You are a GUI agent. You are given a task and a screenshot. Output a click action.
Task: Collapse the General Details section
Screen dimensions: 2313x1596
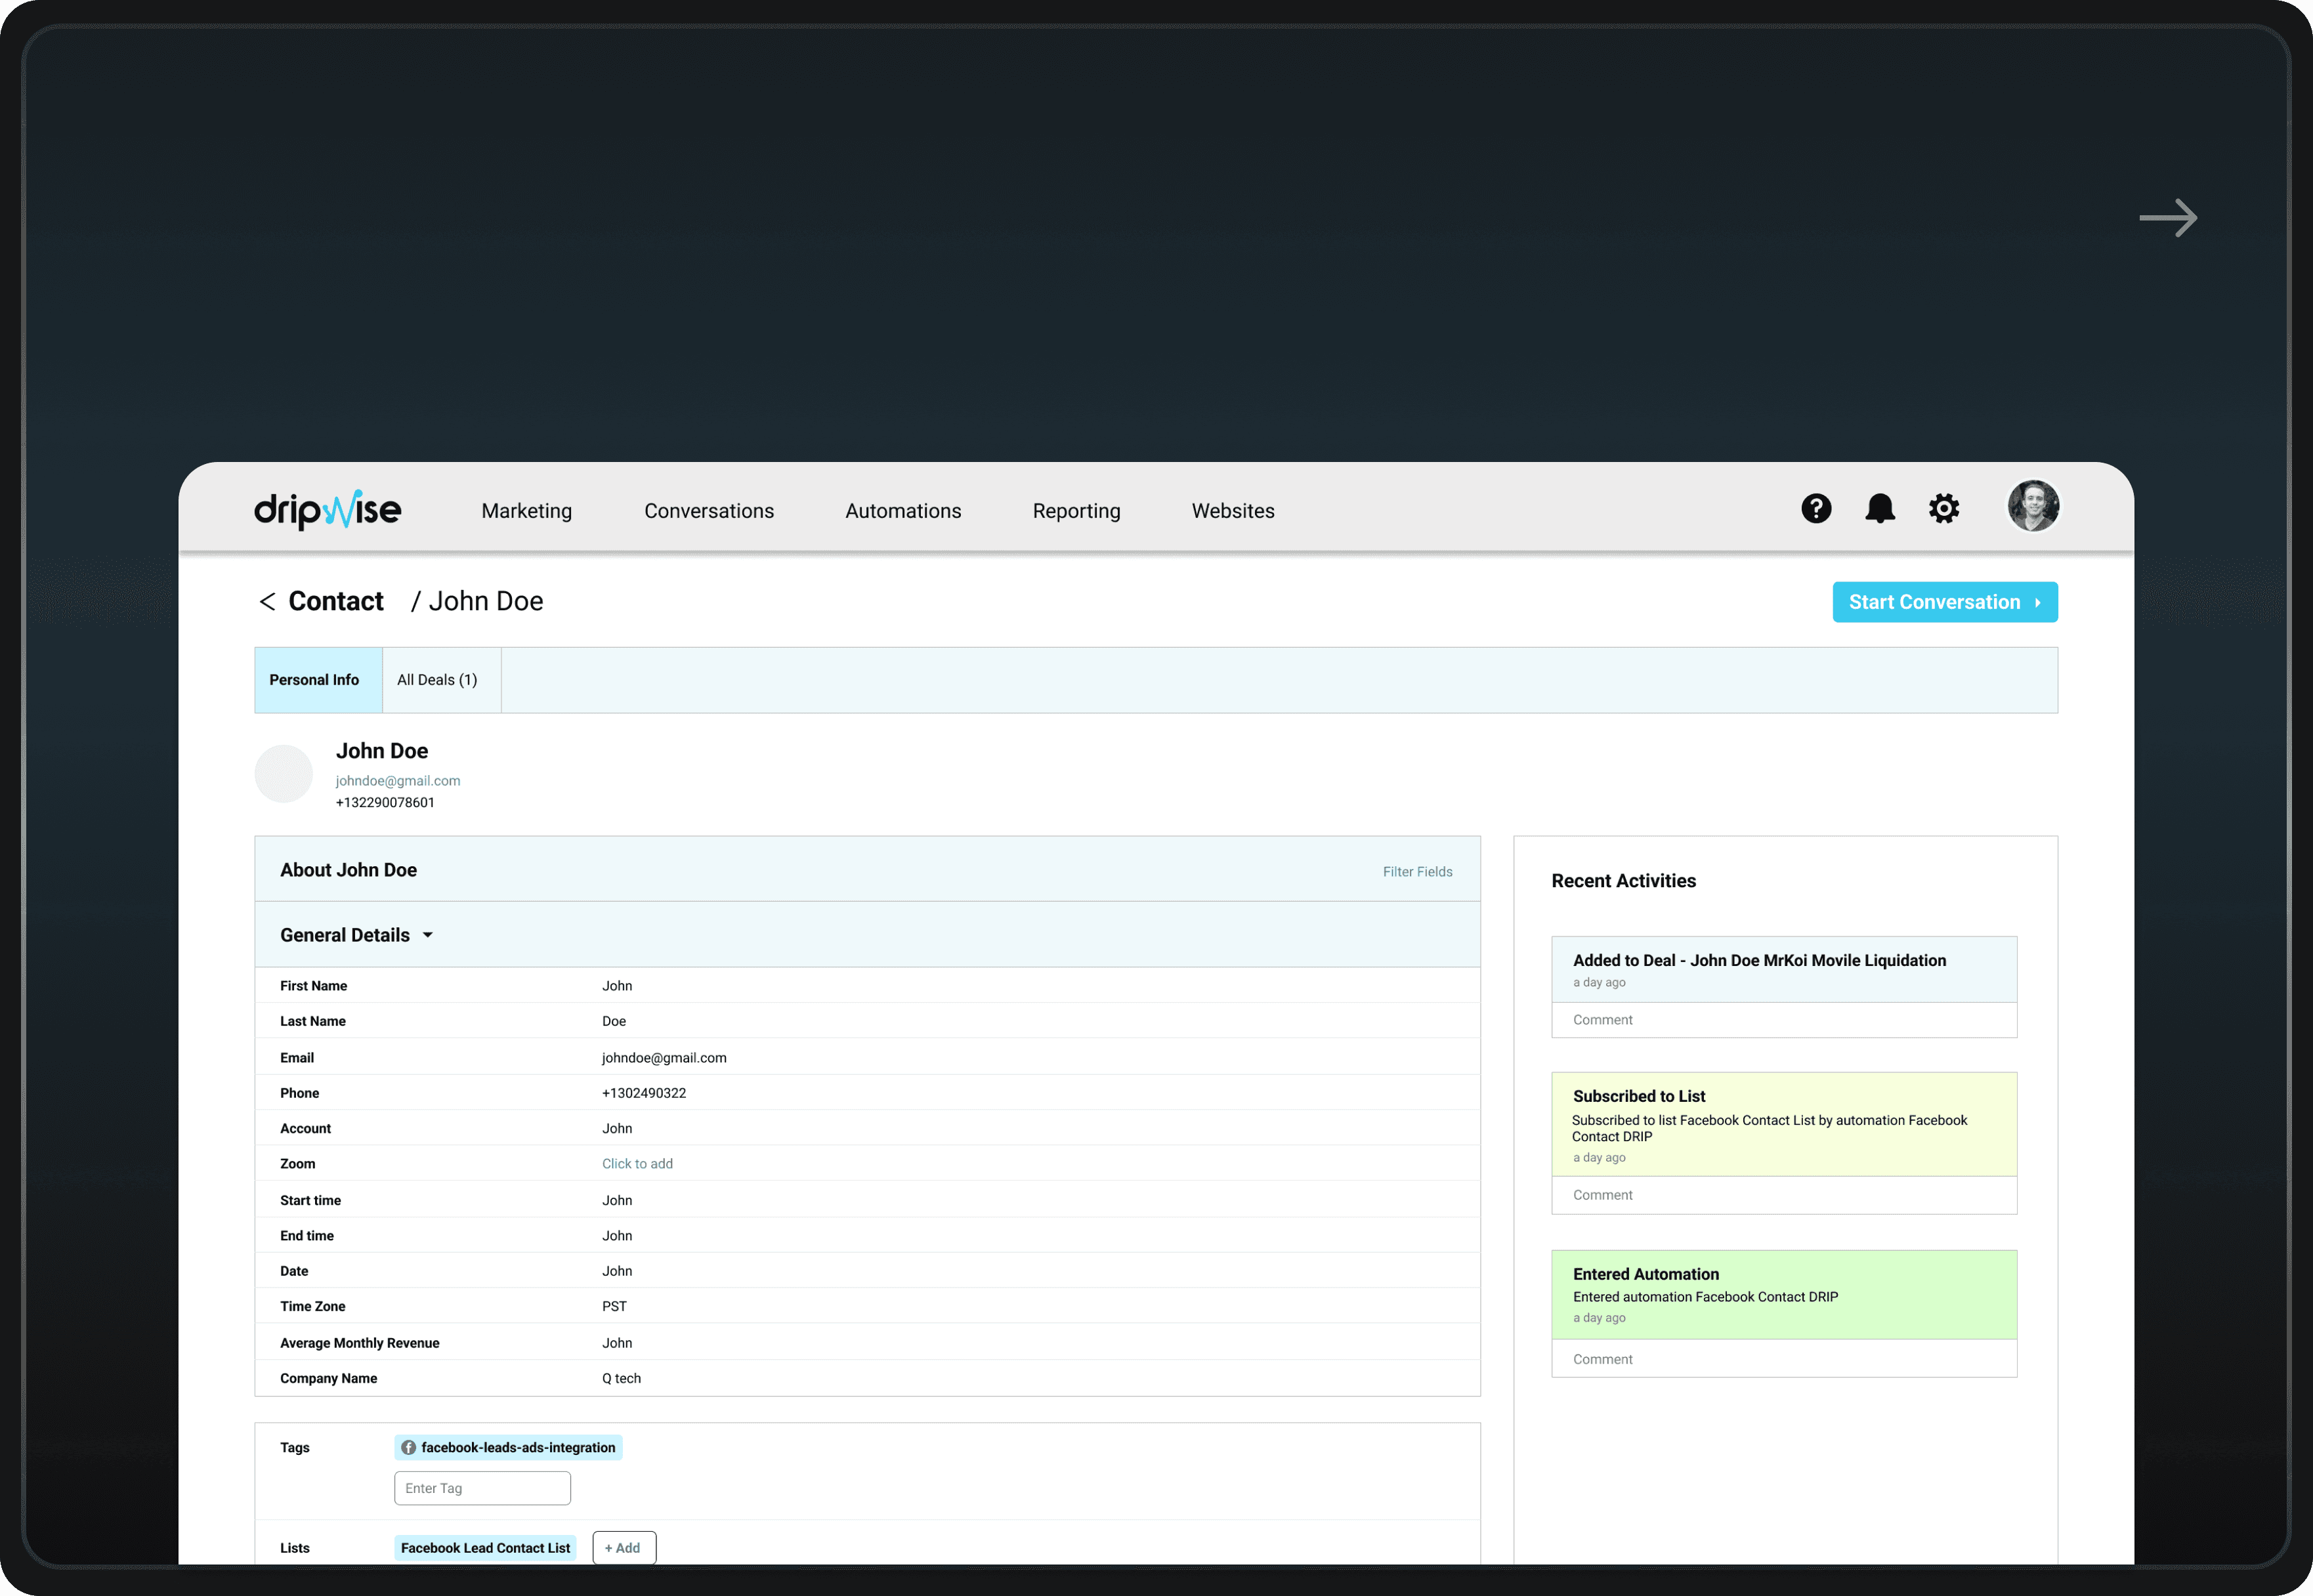point(428,936)
